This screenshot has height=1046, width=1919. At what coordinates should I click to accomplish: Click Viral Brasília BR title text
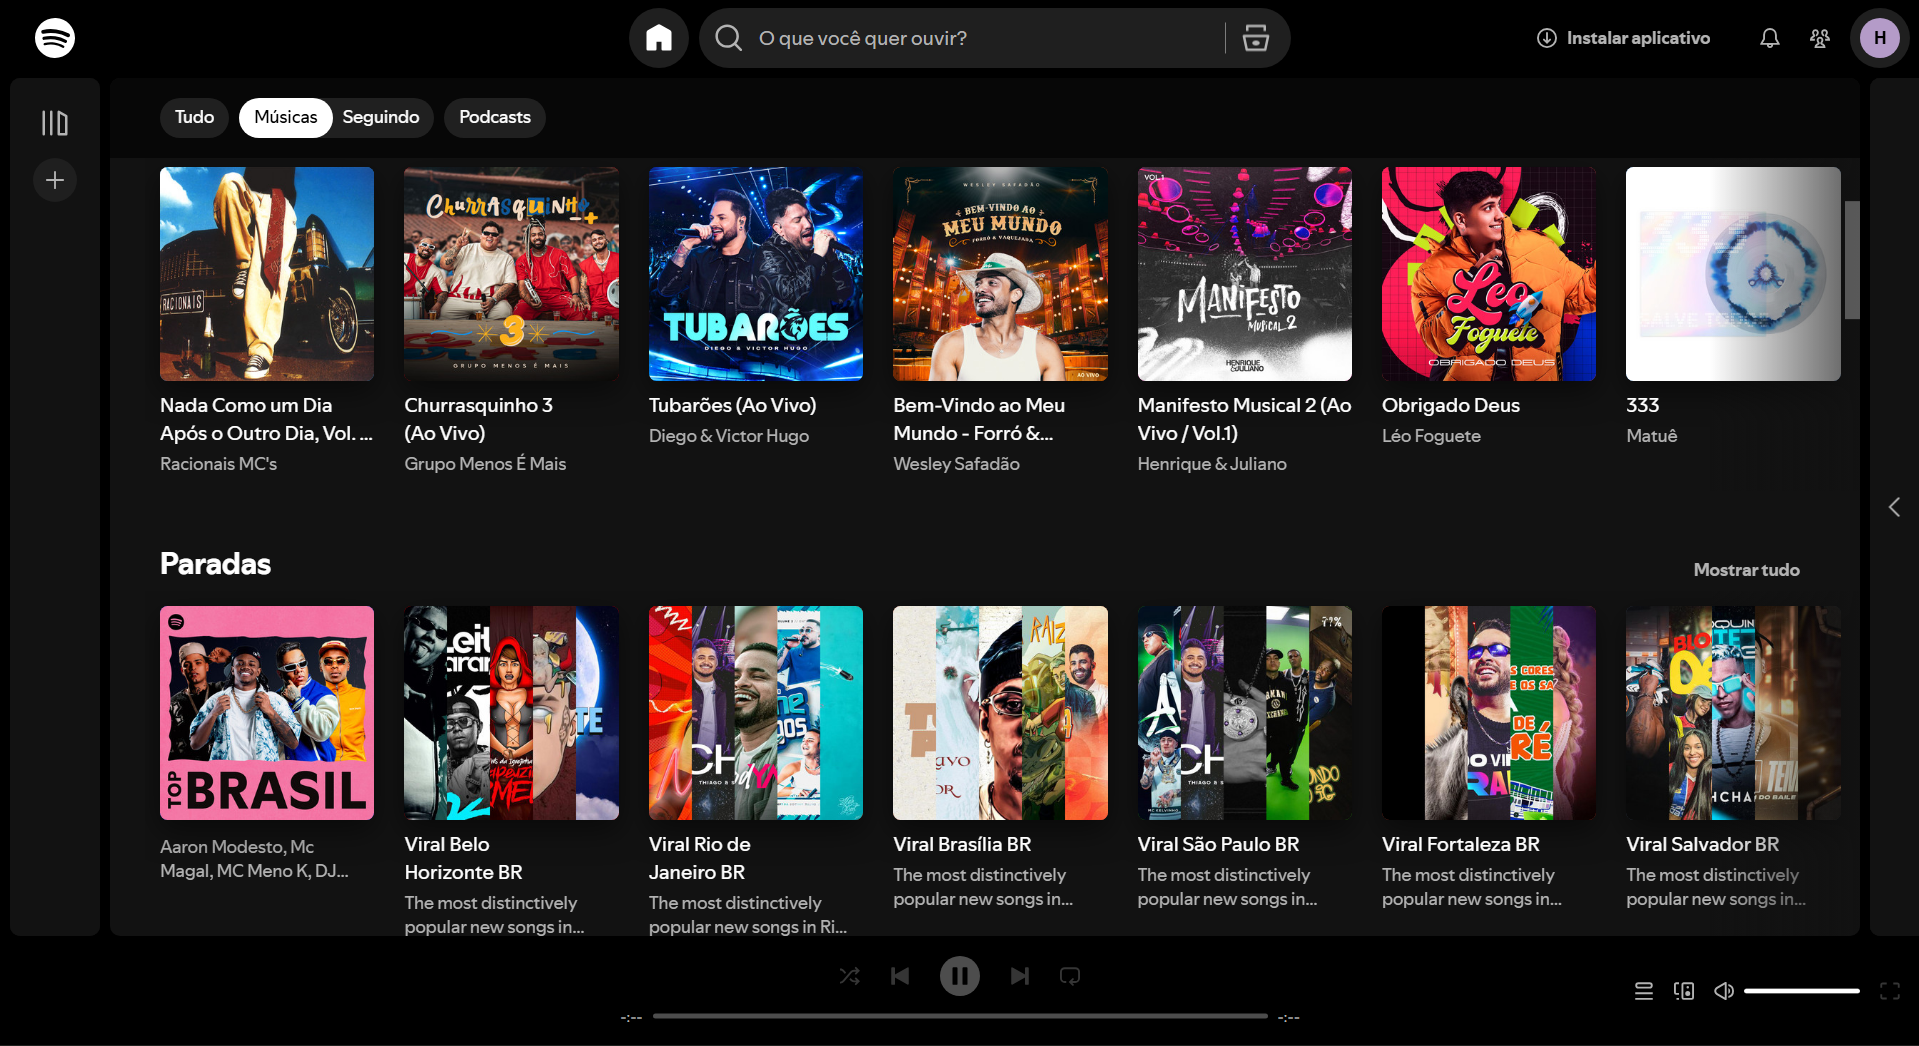(962, 845)
